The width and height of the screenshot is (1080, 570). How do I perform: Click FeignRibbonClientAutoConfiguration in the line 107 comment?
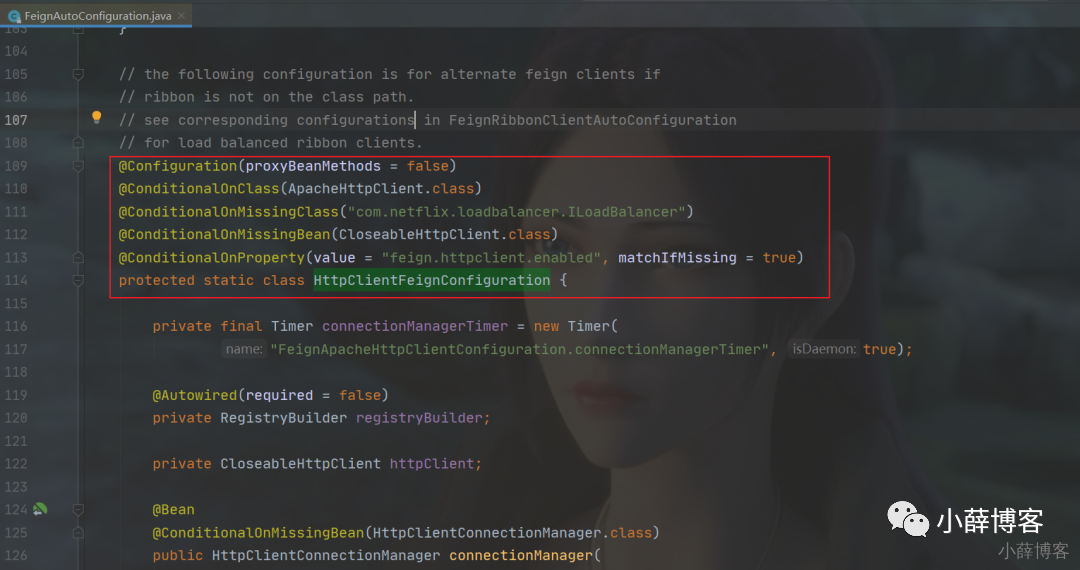tap(592, 120)
